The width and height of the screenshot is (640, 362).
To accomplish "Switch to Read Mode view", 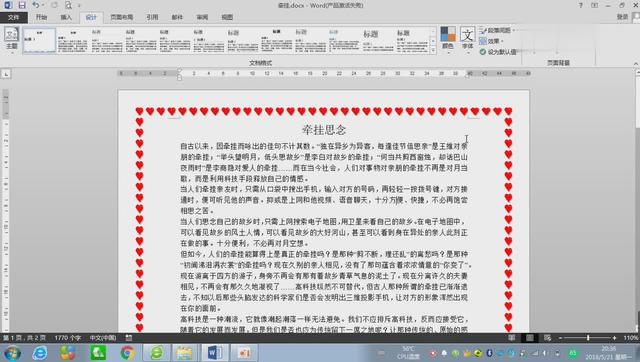I will (x=511, y=338).
